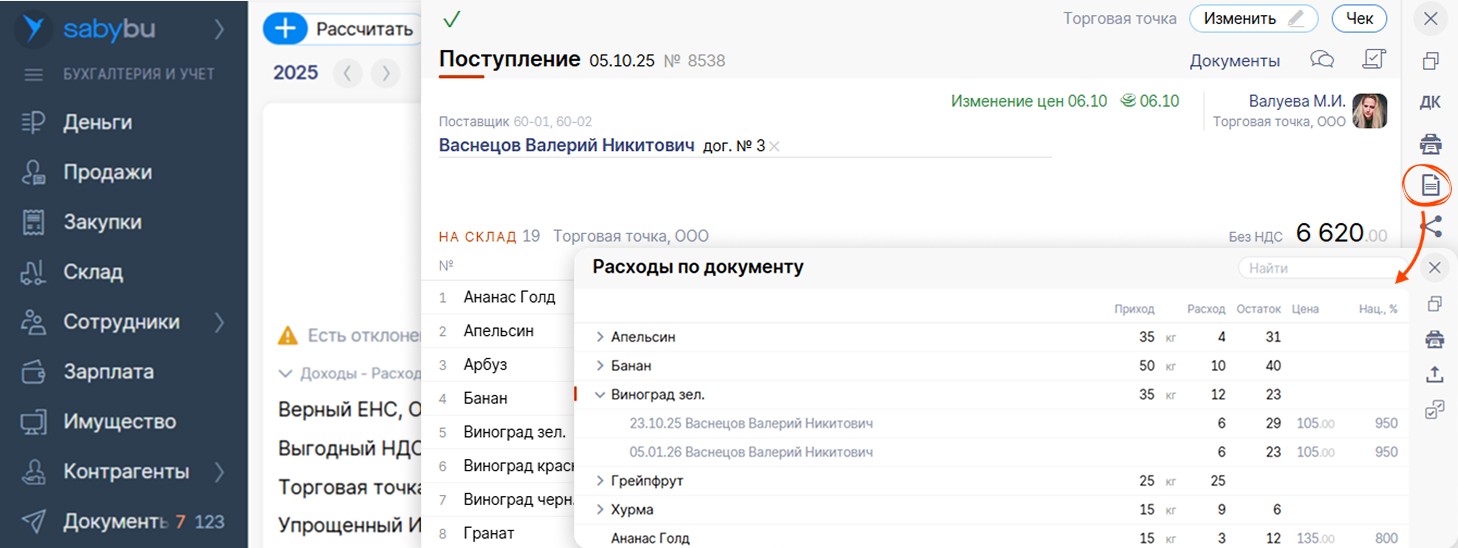Viewport: 1458px width, 548px height.
Task: Click the green checkmark posted status
Action: click(451, 19)
